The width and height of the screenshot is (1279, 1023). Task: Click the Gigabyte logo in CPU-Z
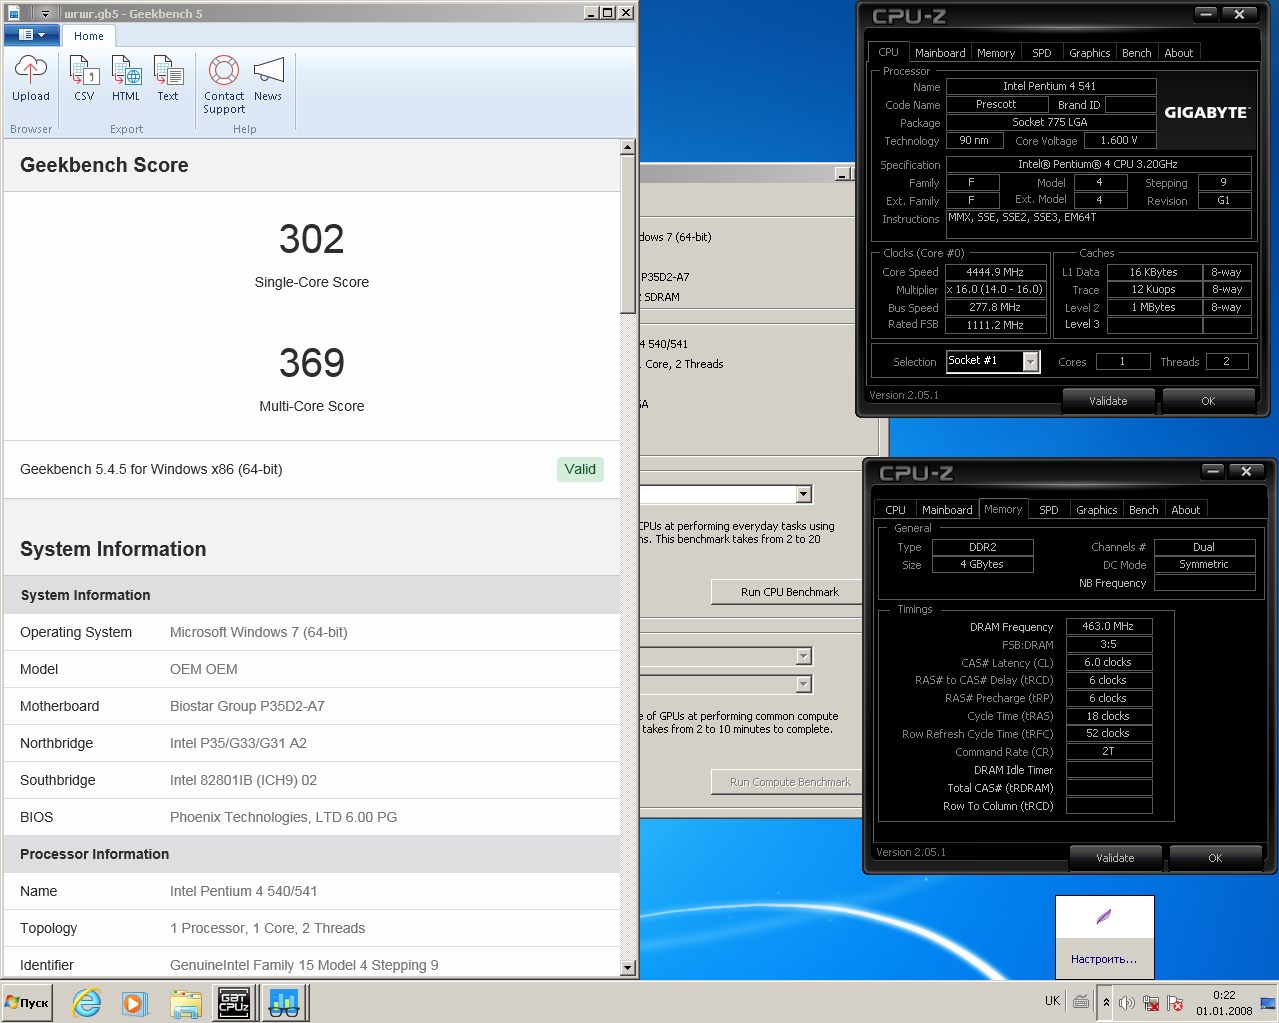coord(1206,112)
